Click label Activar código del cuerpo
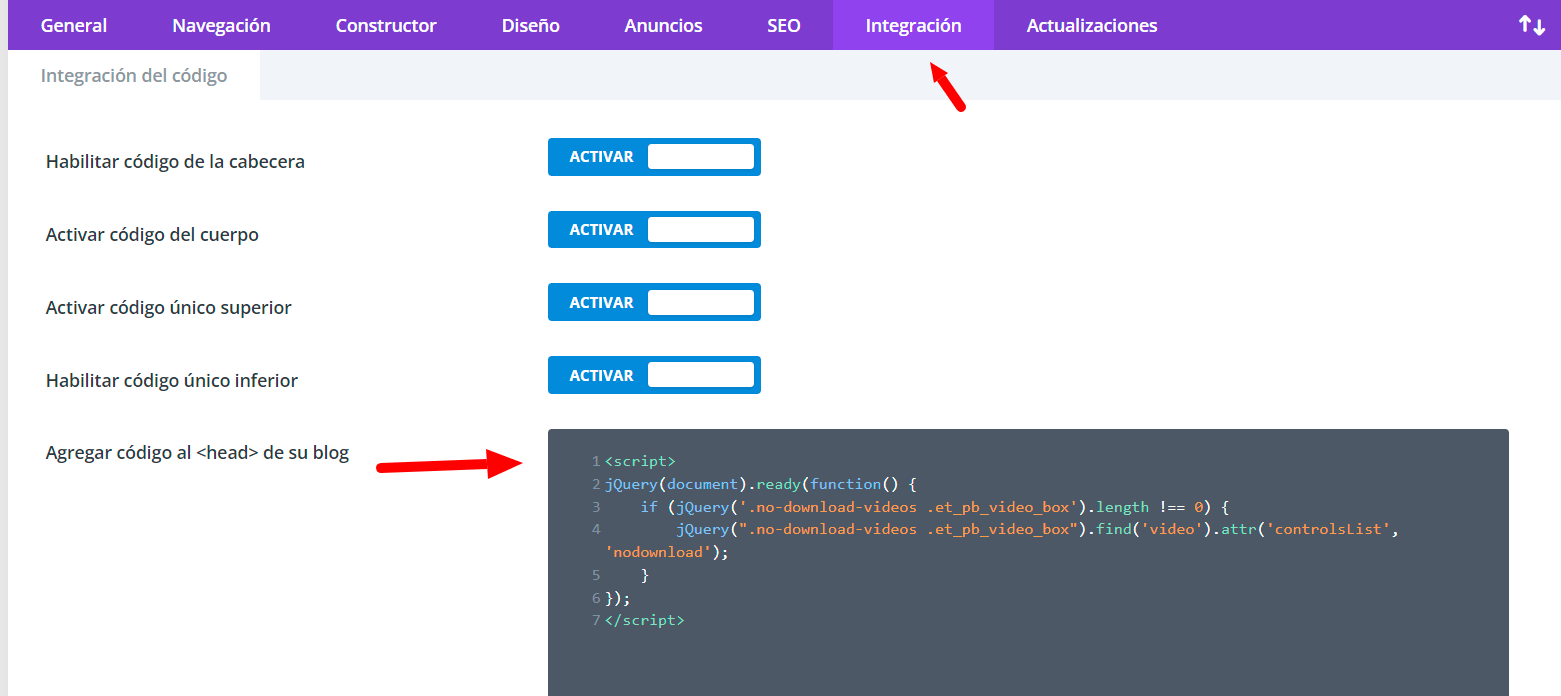 (152, 235)
